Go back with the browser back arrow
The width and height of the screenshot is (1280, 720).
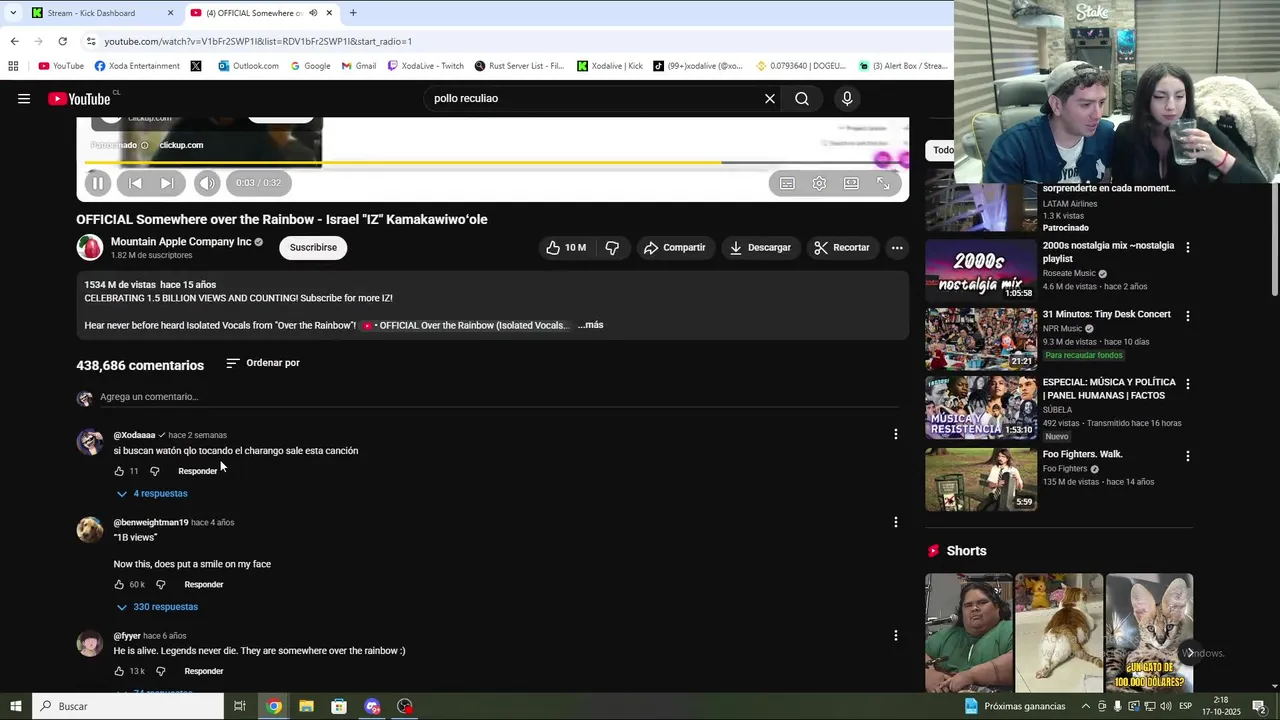tap(14, 41)
